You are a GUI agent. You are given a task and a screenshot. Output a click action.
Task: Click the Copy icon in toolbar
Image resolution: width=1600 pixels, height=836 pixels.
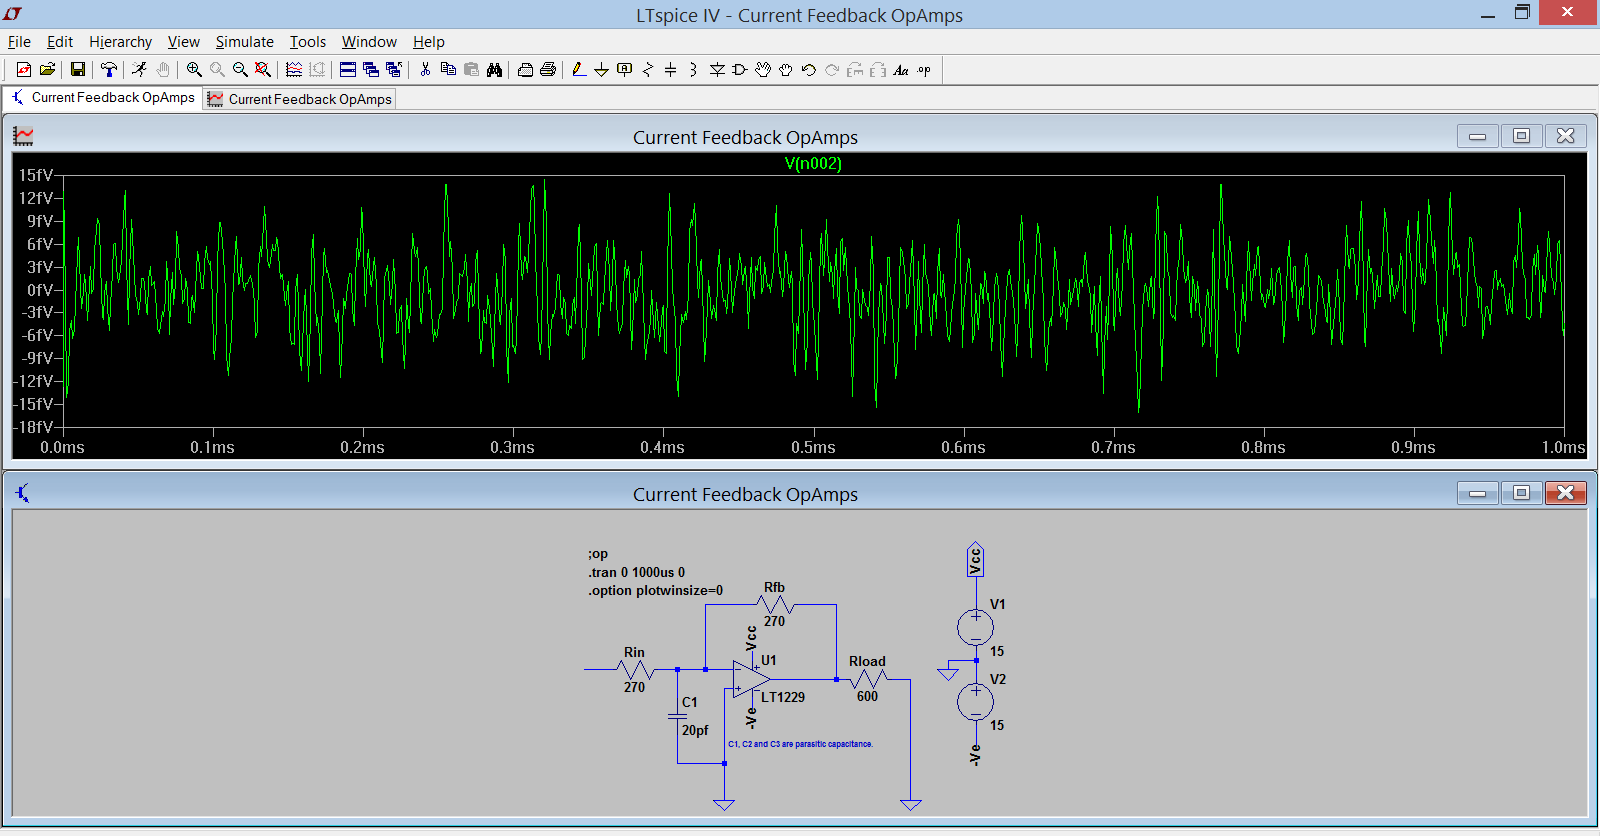click(448, 70)
